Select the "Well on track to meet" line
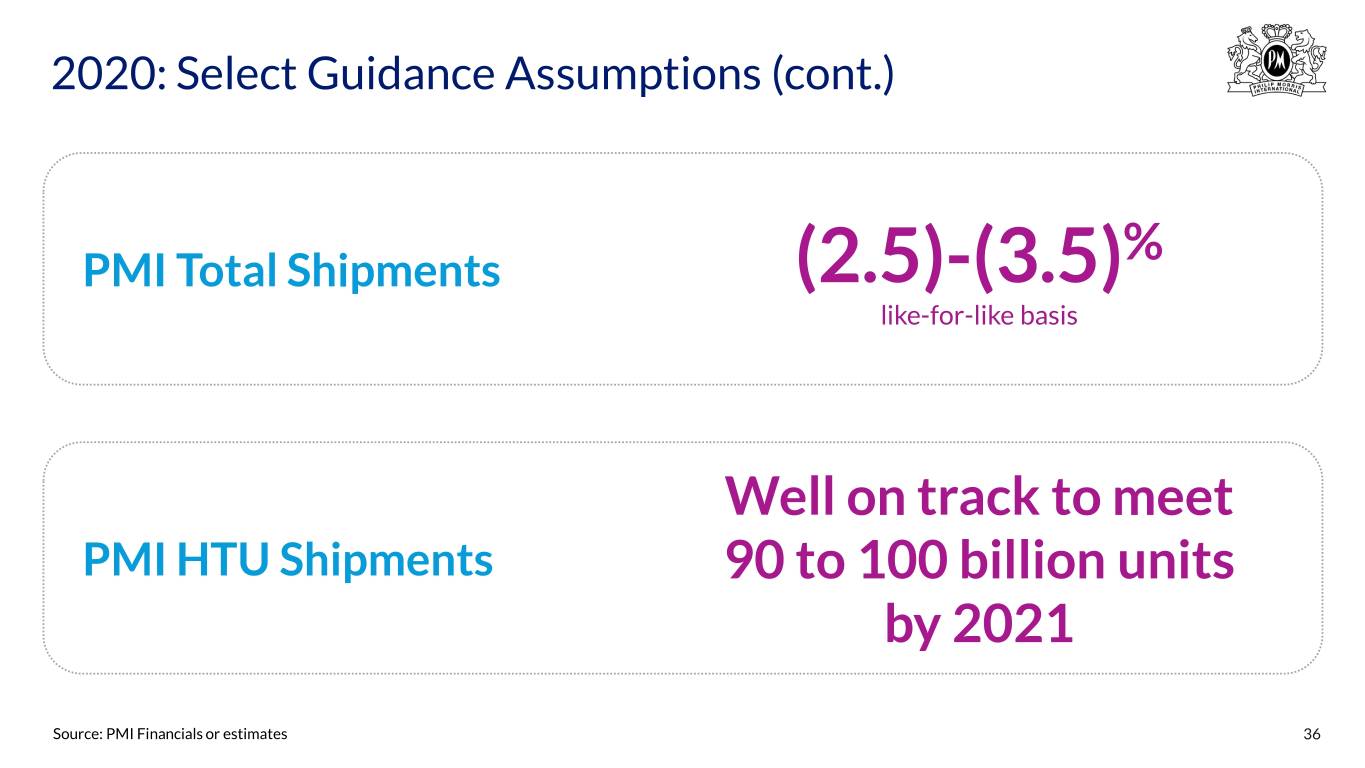 pos(978,496)
